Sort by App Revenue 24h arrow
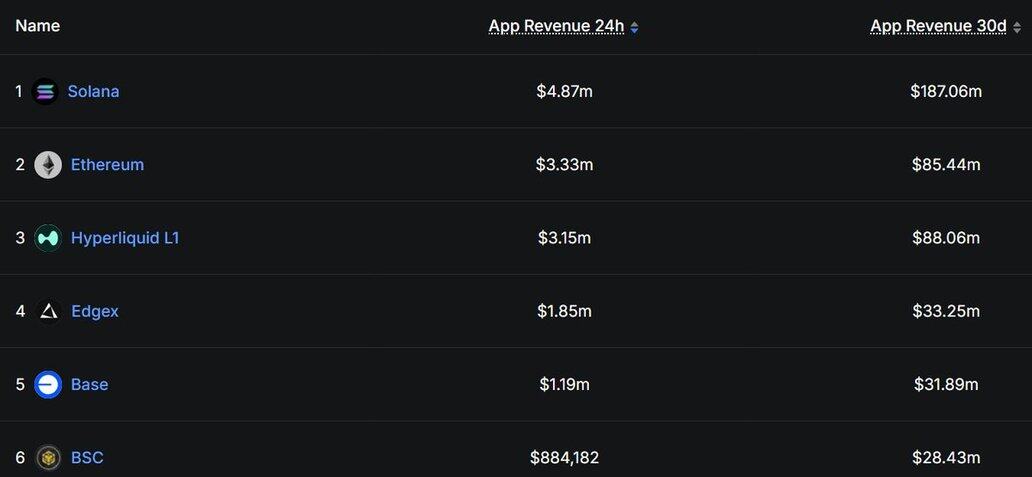 (x=634, y=27)
